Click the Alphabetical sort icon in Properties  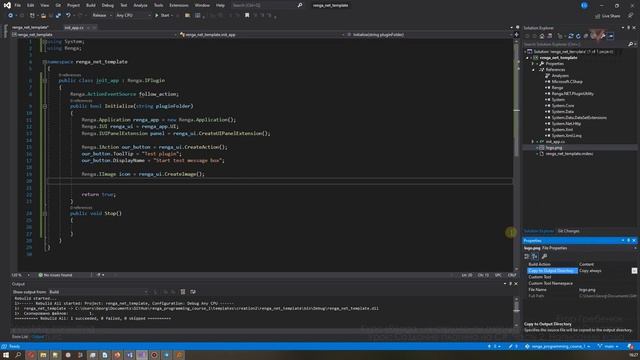click(x=535, y=256)
